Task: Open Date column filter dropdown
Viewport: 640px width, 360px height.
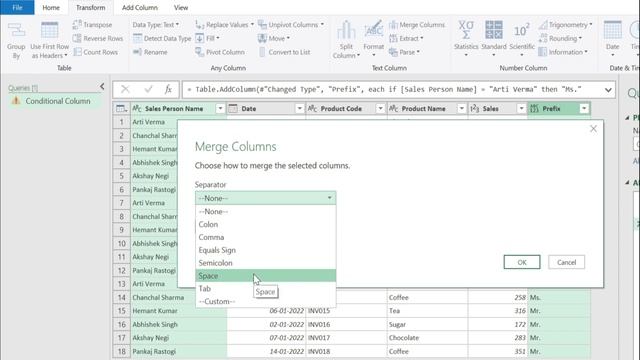Action: click(x=299, y=109)
